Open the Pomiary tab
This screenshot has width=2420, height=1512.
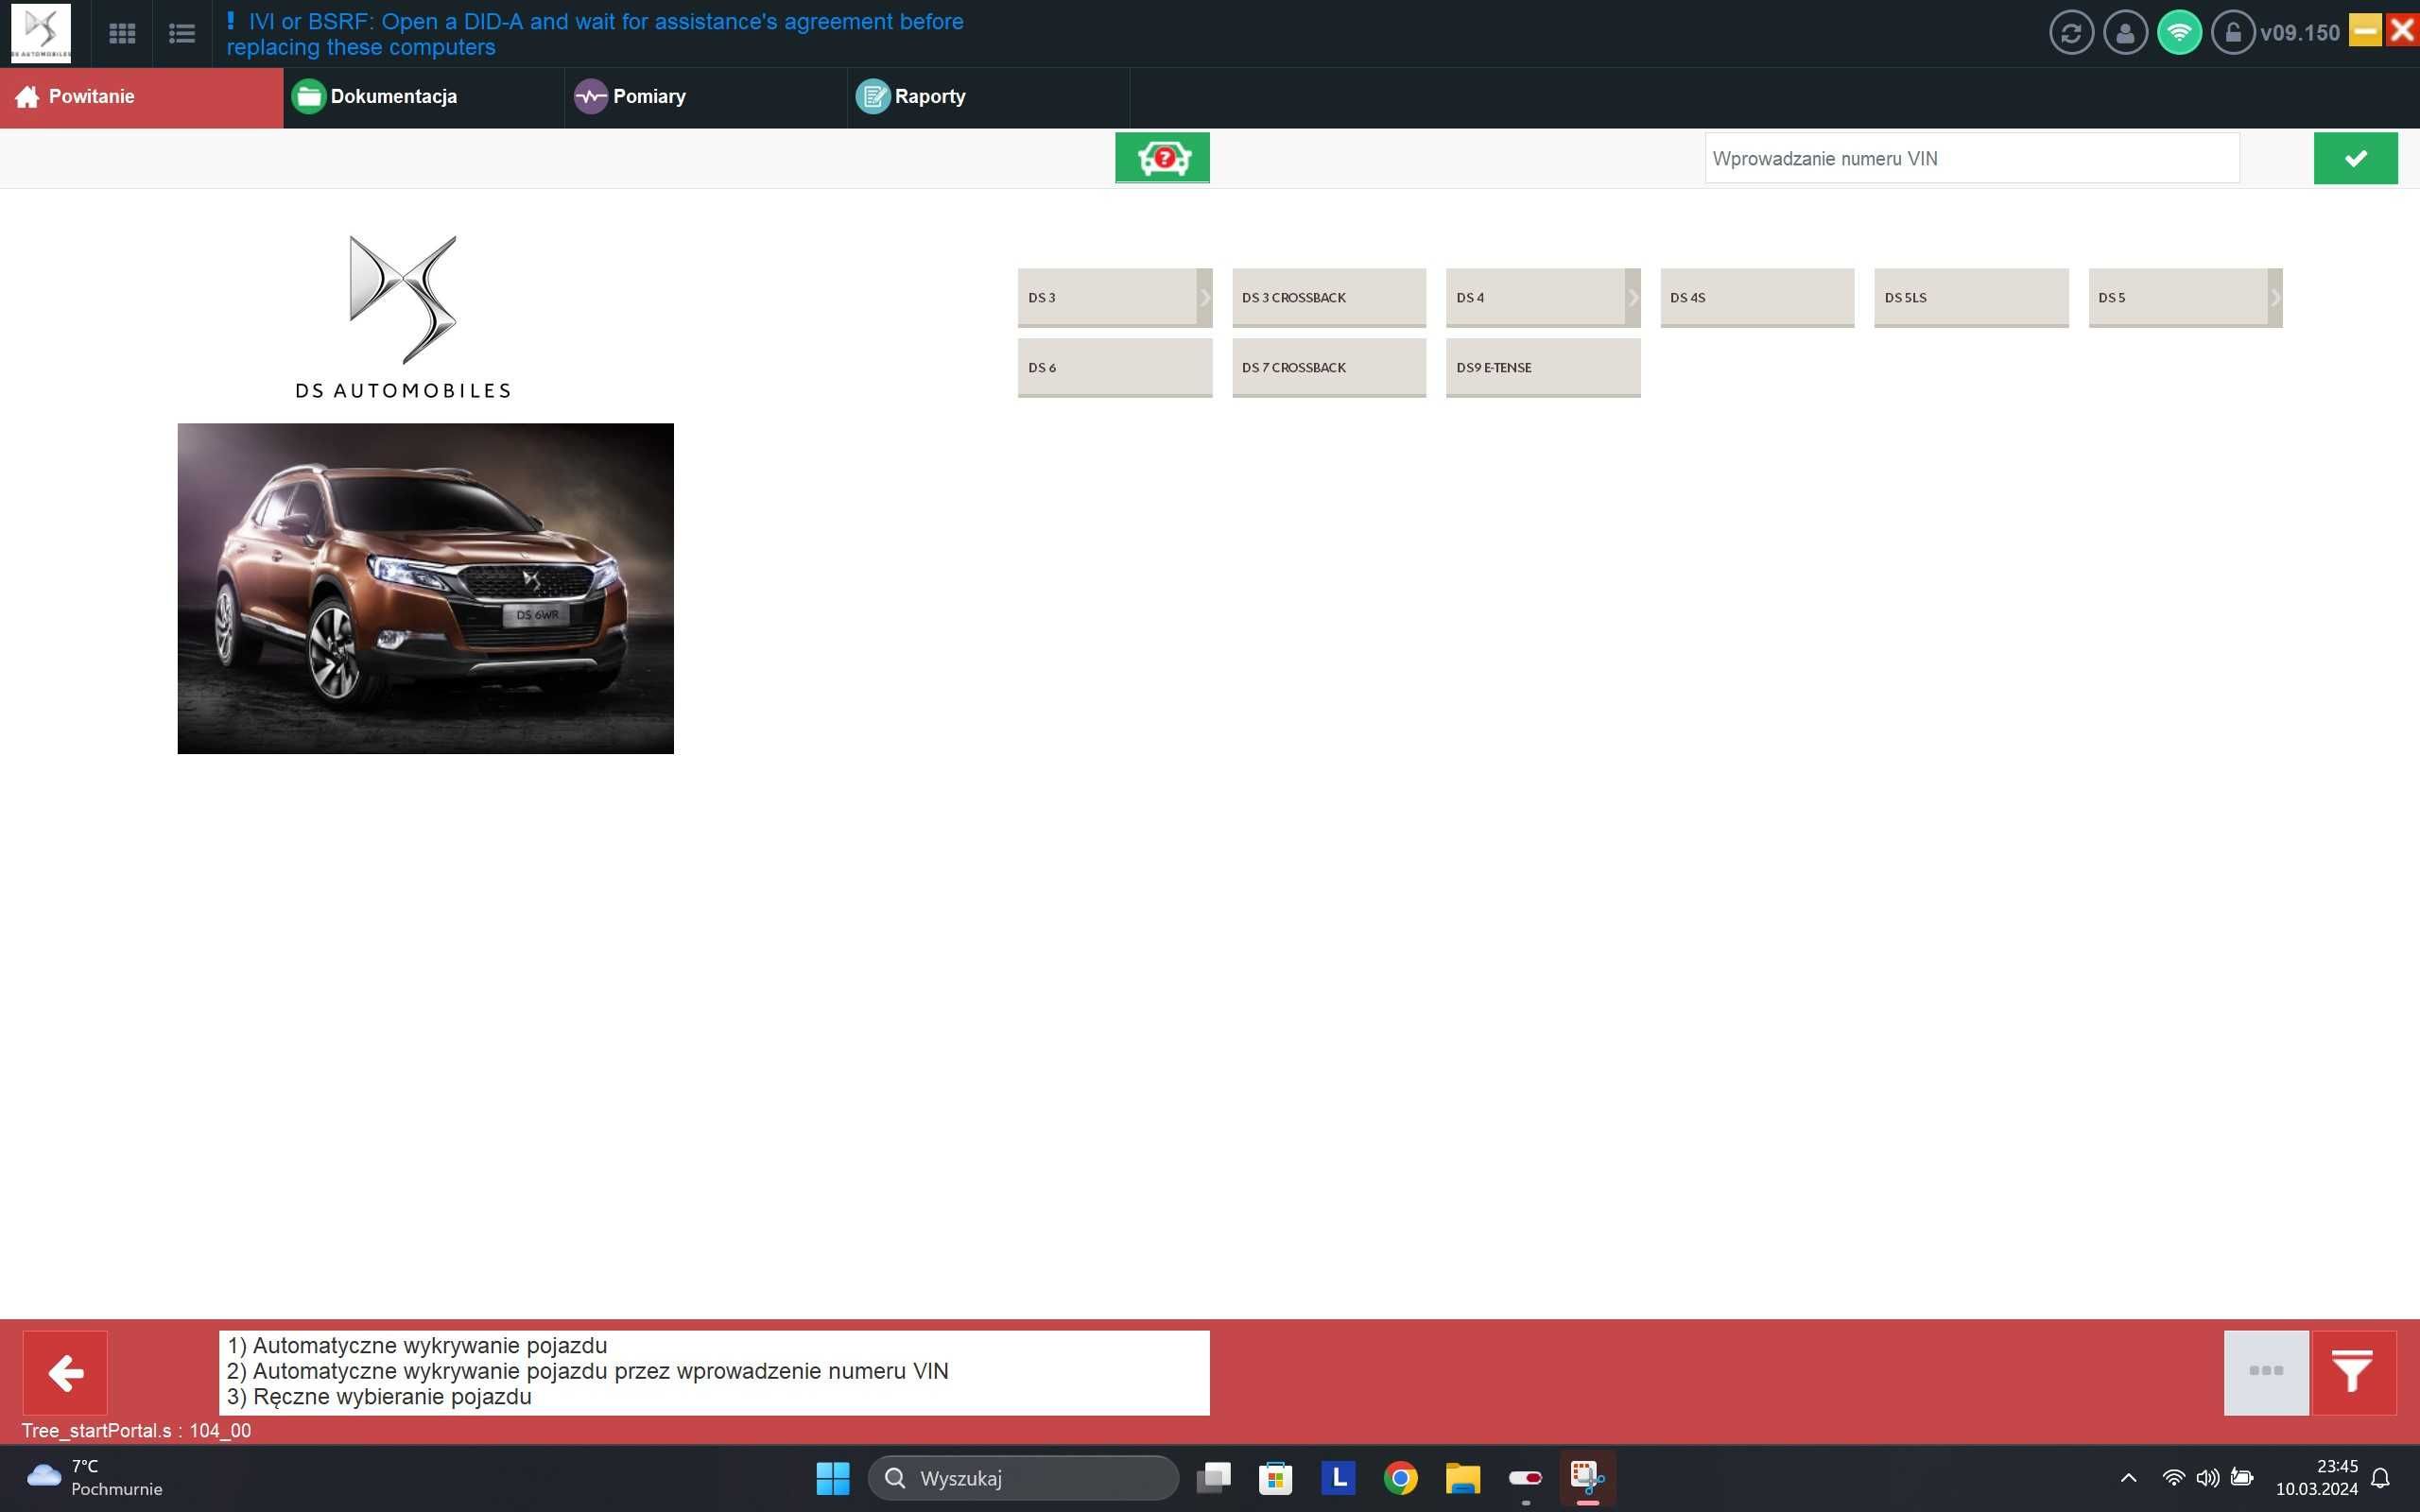[x=706, y=97]
